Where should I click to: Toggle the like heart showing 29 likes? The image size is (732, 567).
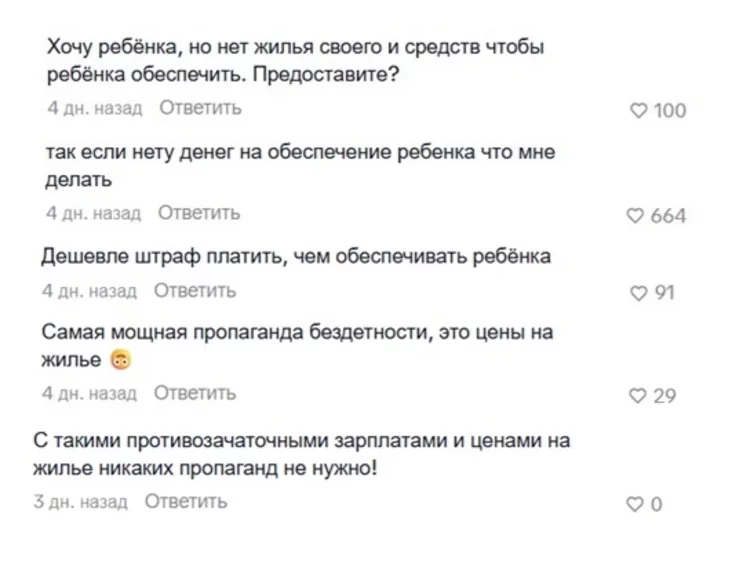tap(638, 396)
